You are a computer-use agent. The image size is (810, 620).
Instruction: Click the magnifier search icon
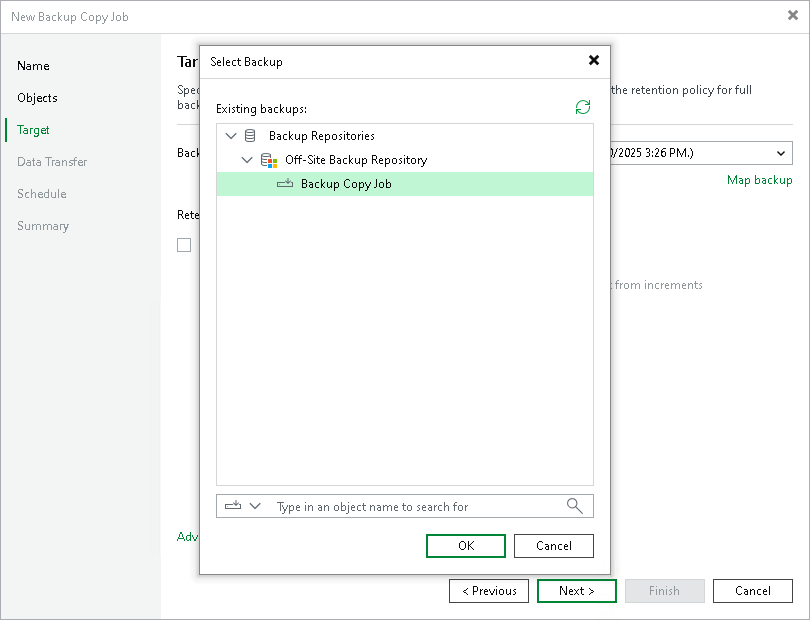574,506
